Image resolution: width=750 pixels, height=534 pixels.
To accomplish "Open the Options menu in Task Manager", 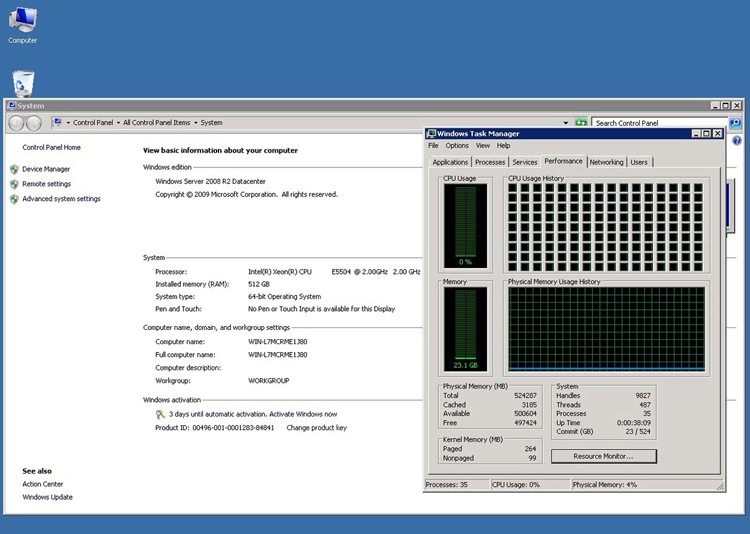I will [457, 145].
